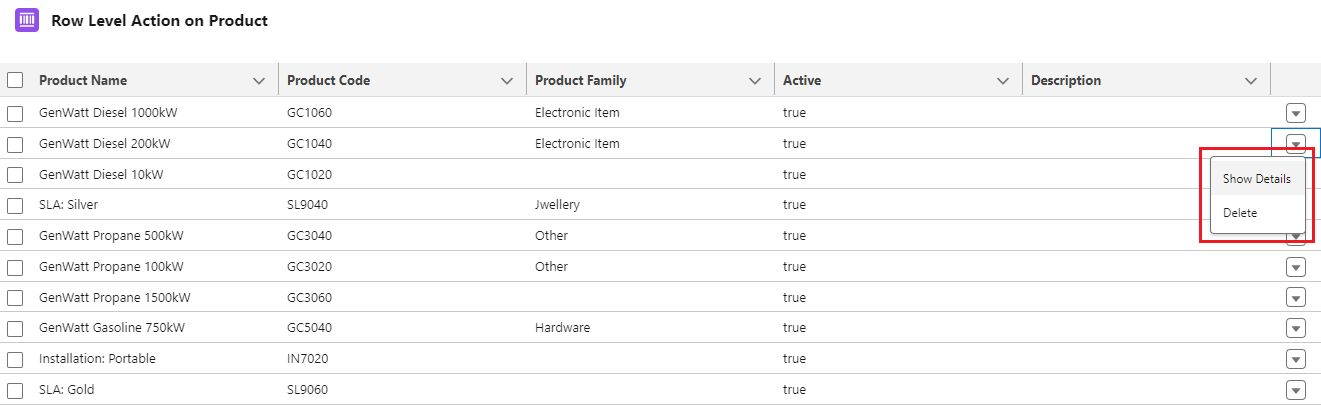Click the purple product icon in header

27,20
